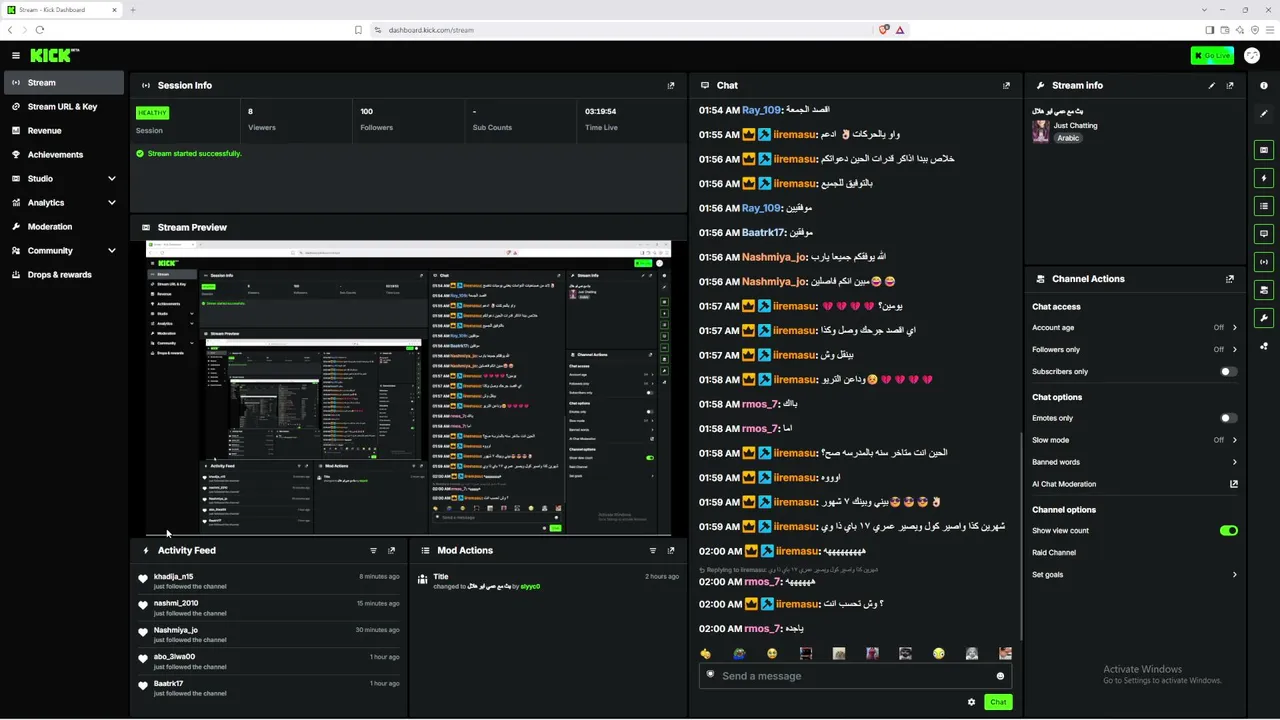
Task: Click the 03:19:54 Time Live value
Action: (x=600, y=112)
